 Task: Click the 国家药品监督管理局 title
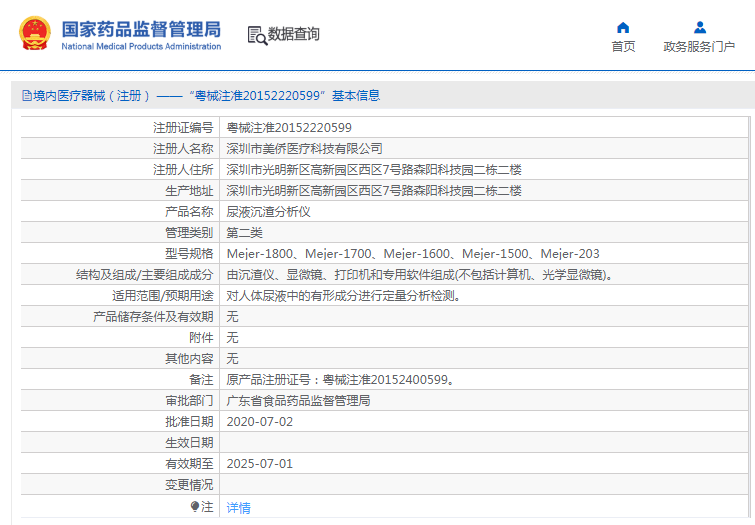click(x=141, y=29)
